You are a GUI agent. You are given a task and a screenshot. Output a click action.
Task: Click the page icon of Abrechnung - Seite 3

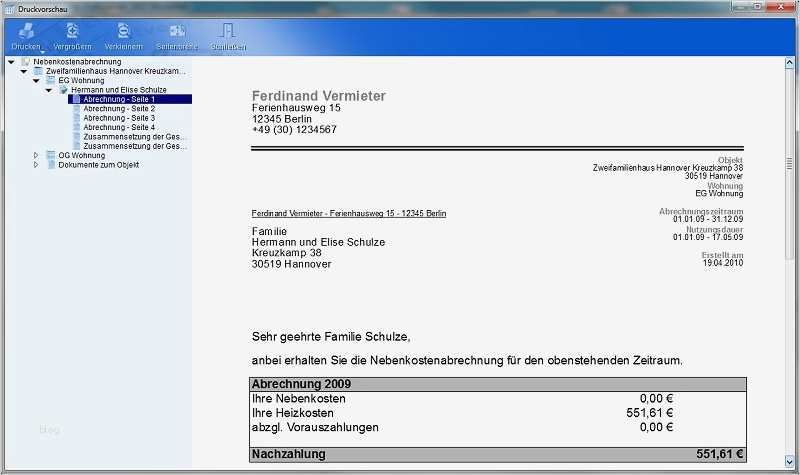pyautogui.click(x=76, y=118)
